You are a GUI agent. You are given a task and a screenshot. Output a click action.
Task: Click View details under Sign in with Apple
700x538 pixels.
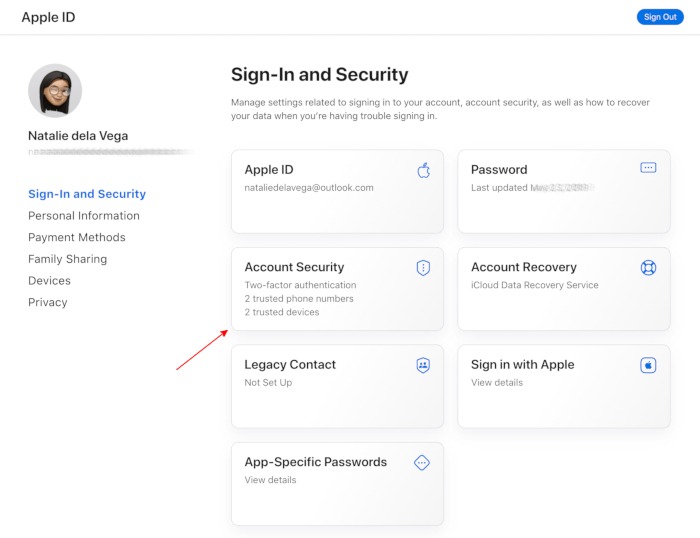click(497, 383)
